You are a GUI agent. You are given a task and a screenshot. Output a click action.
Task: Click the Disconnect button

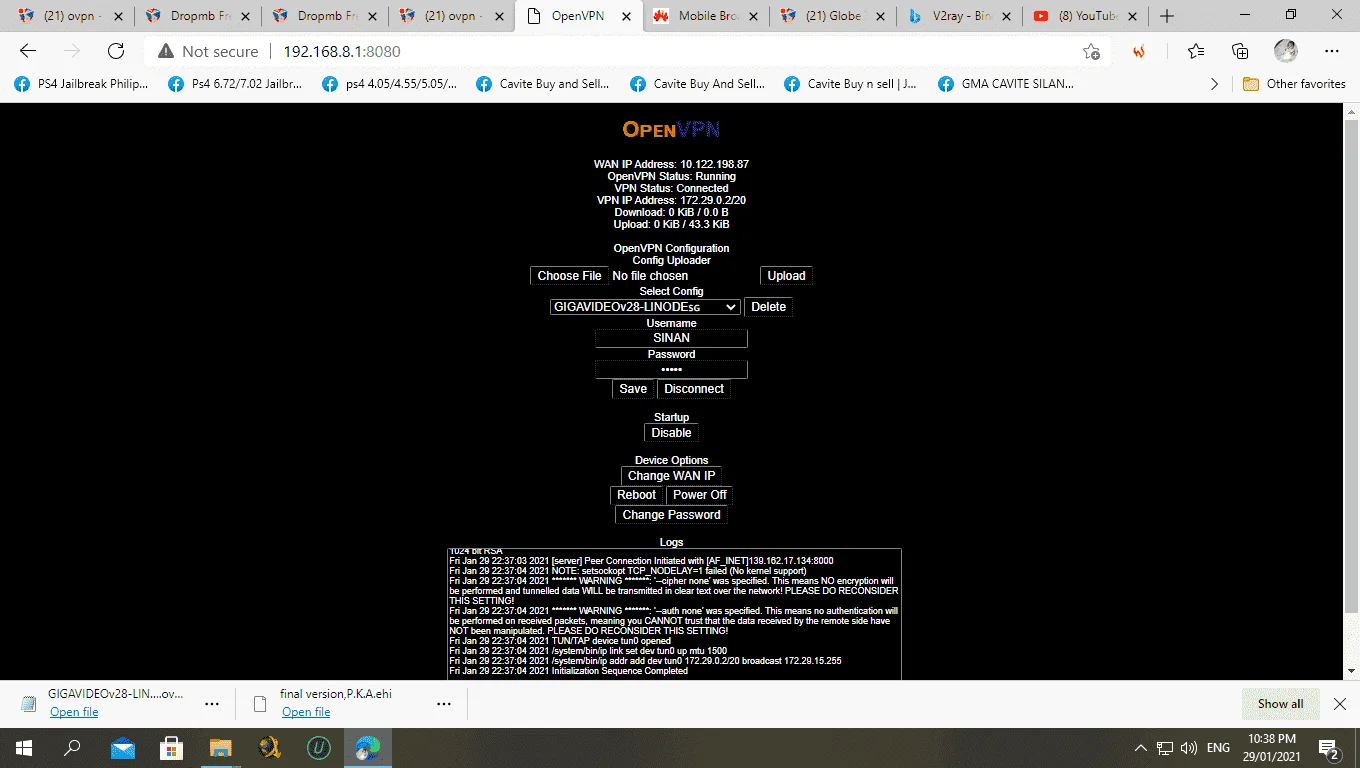coord(694,389)
